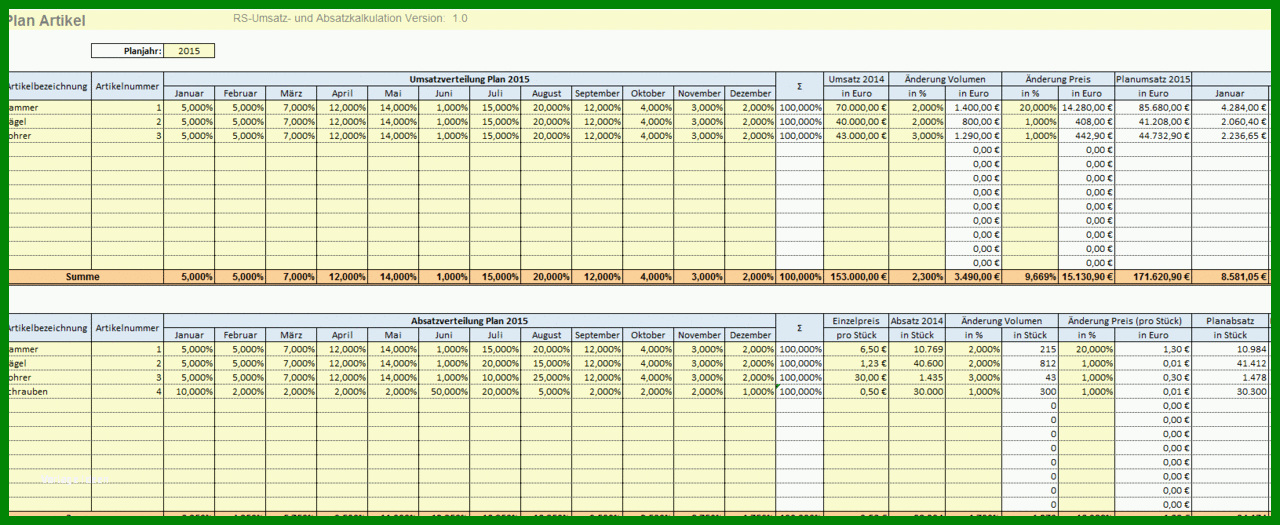Click the Planjahr value cell 2015
This screenshot has width=1280, height=525.
point(189,51)
